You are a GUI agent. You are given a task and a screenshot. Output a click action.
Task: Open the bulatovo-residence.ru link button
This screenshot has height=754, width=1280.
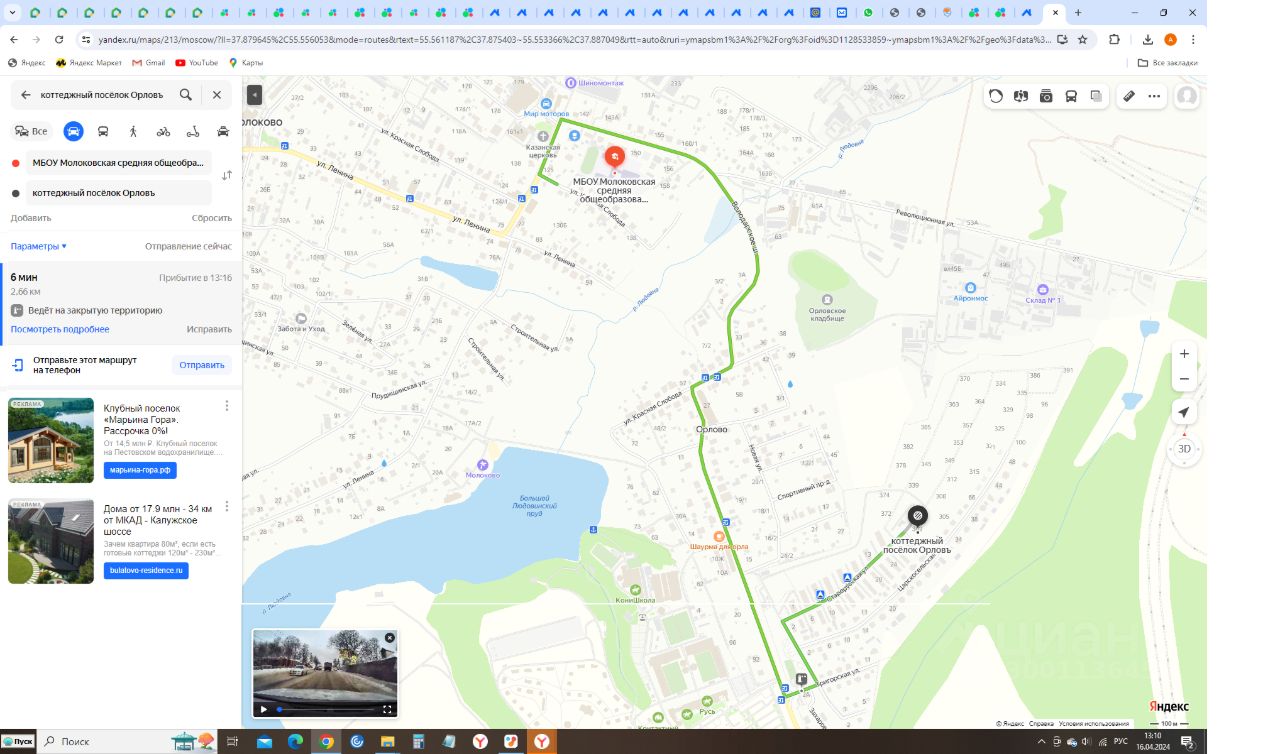click(146, 570)
